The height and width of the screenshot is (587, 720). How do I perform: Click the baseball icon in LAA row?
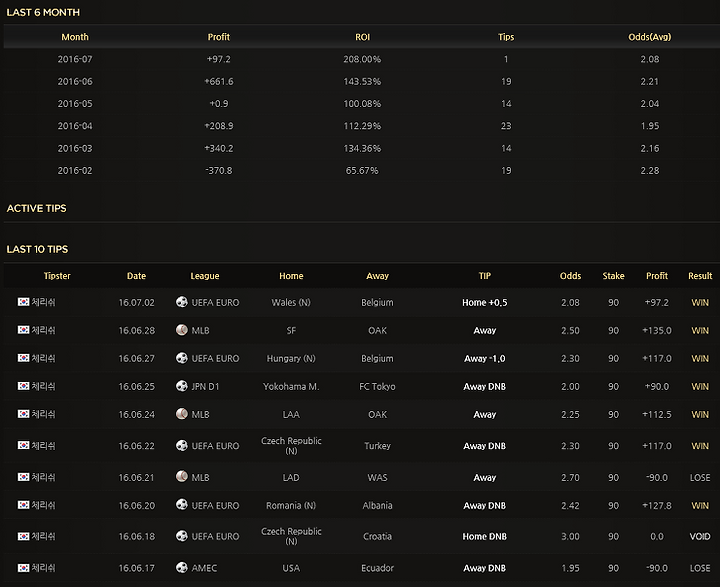click(182, 414)
